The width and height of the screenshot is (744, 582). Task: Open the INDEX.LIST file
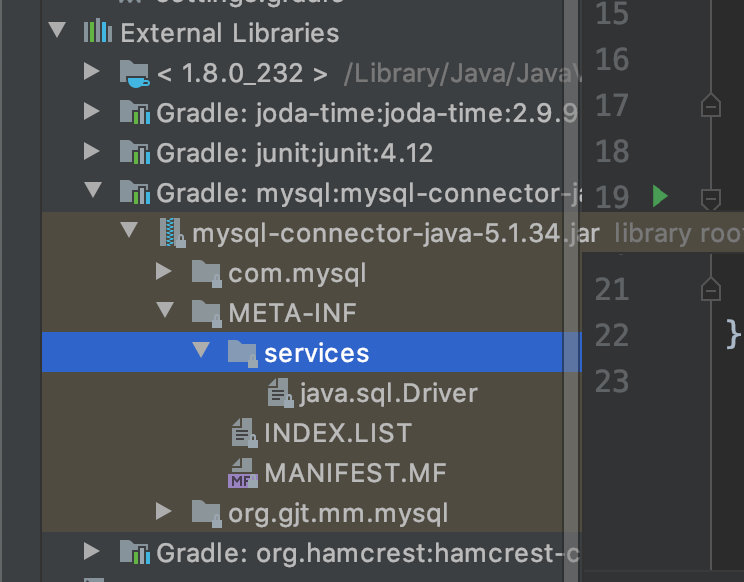[x=338, y=433]
